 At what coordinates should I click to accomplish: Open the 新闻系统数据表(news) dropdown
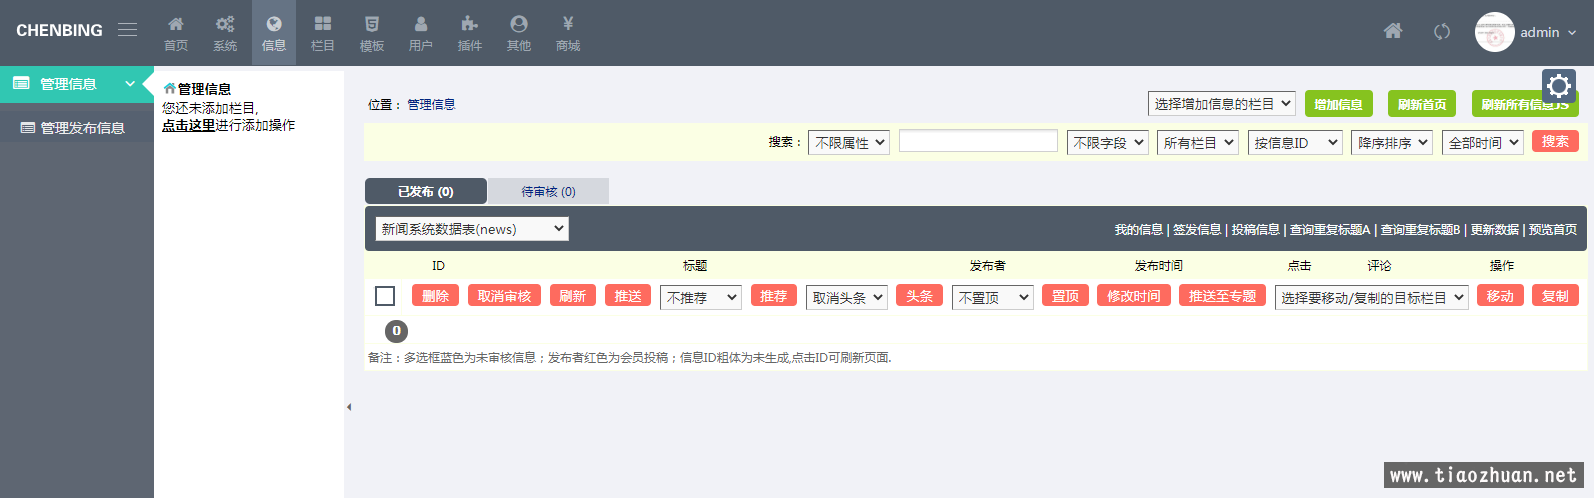(472, 229)
